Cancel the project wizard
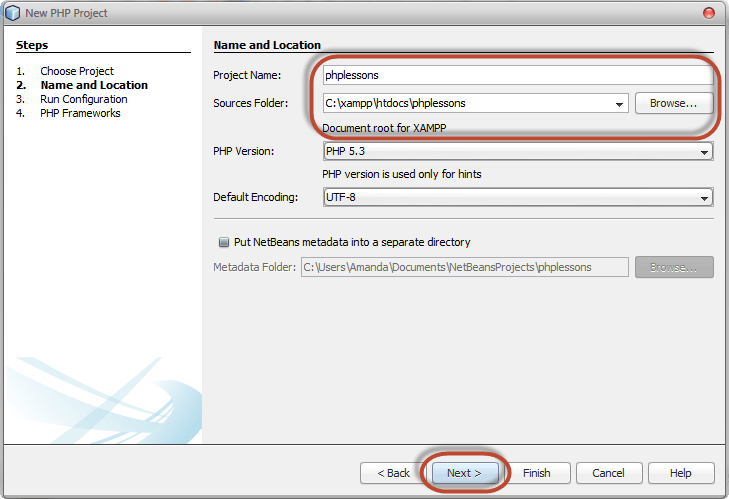Screen dimensions: 729x499 pos(608,473)
